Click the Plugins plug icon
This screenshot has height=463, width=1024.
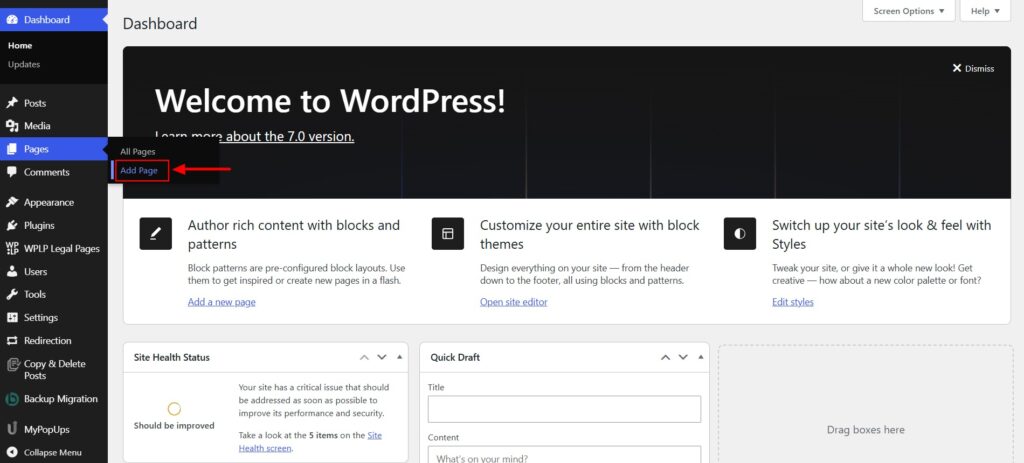(x=12, y=225)
